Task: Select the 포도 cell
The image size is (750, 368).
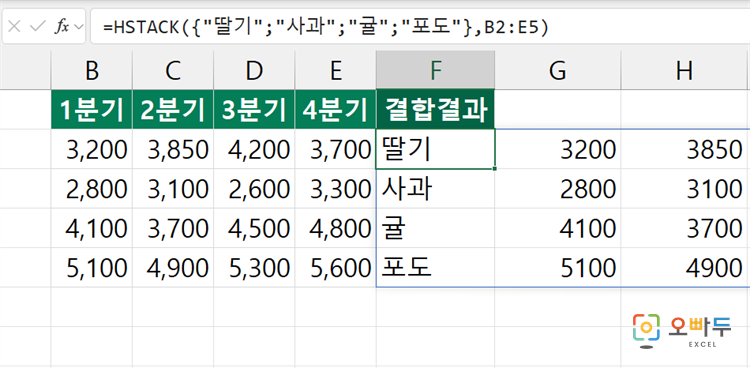Action: pos(435,268)
